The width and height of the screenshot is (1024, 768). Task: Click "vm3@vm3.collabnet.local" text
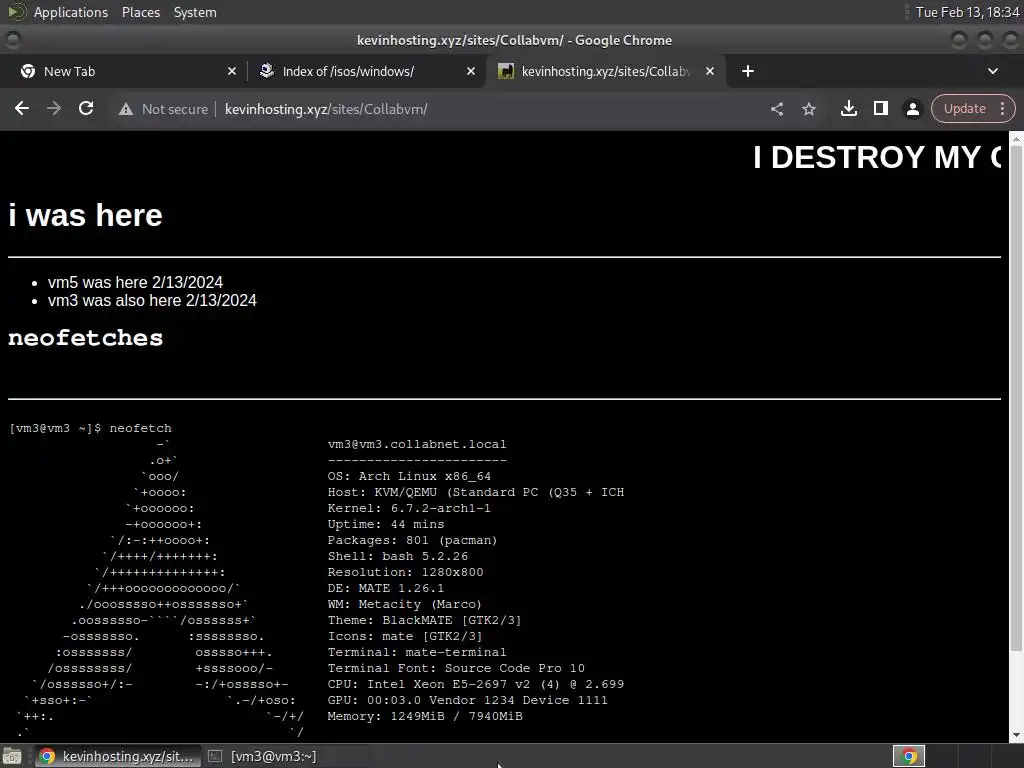pos(417,444)
